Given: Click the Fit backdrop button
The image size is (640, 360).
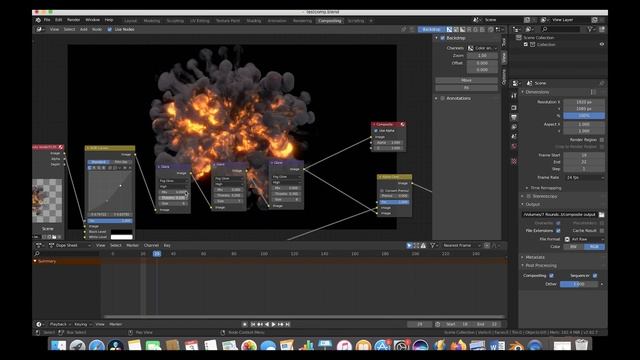Looking at the screenshot, I should (x=466, y=88).
